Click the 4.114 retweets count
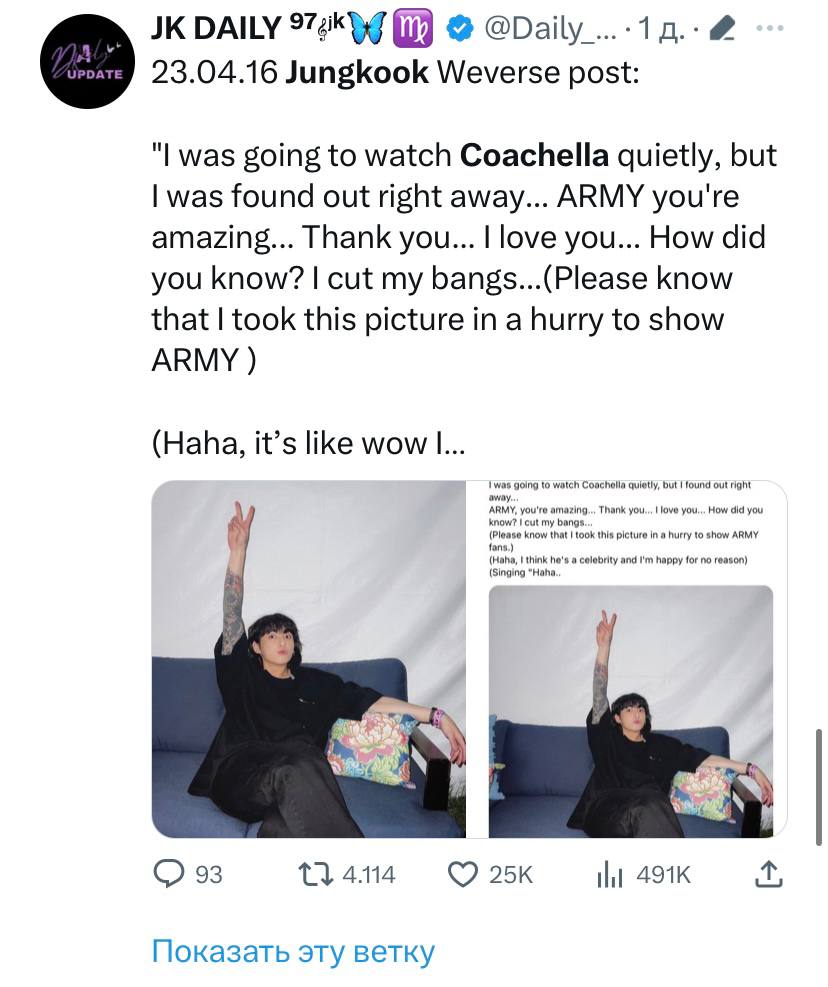Viewport: 828px width, 987px height. tap(368, 875)
